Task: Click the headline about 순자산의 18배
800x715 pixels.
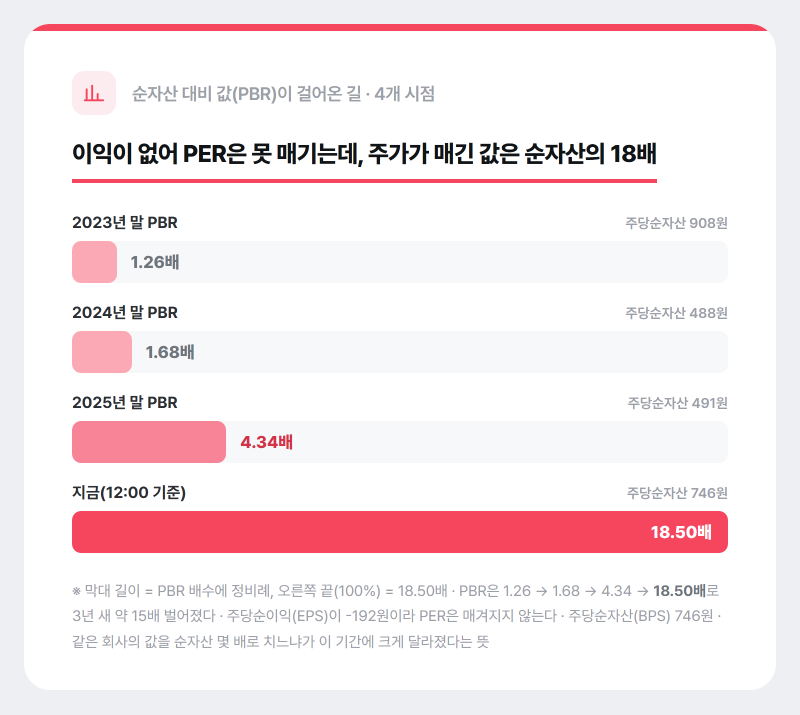Action: 364,154
